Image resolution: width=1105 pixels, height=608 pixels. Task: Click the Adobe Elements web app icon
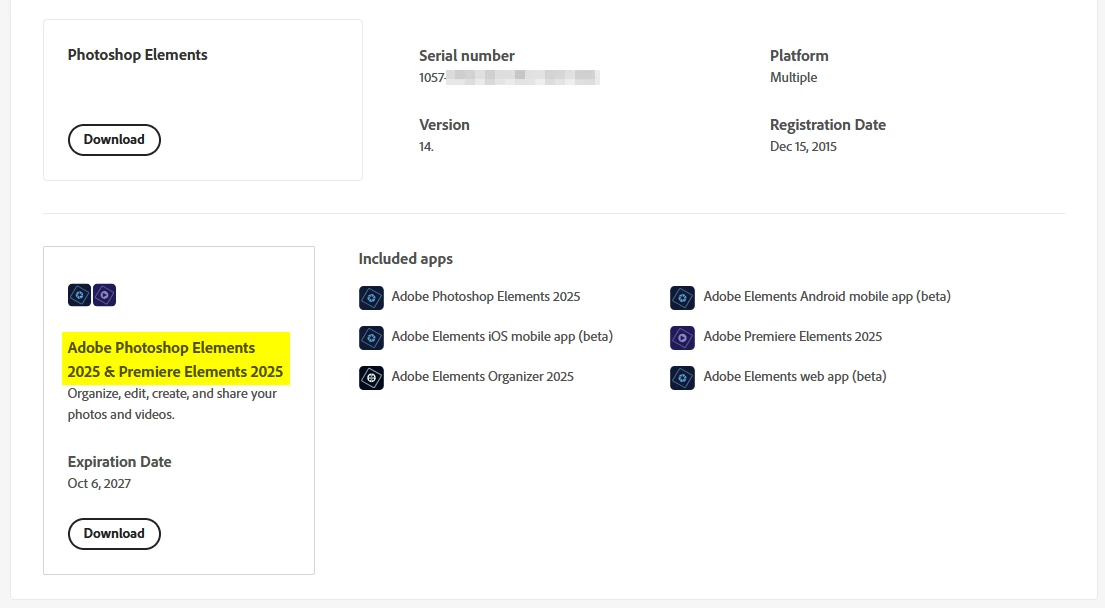click(x=682, y=378)
